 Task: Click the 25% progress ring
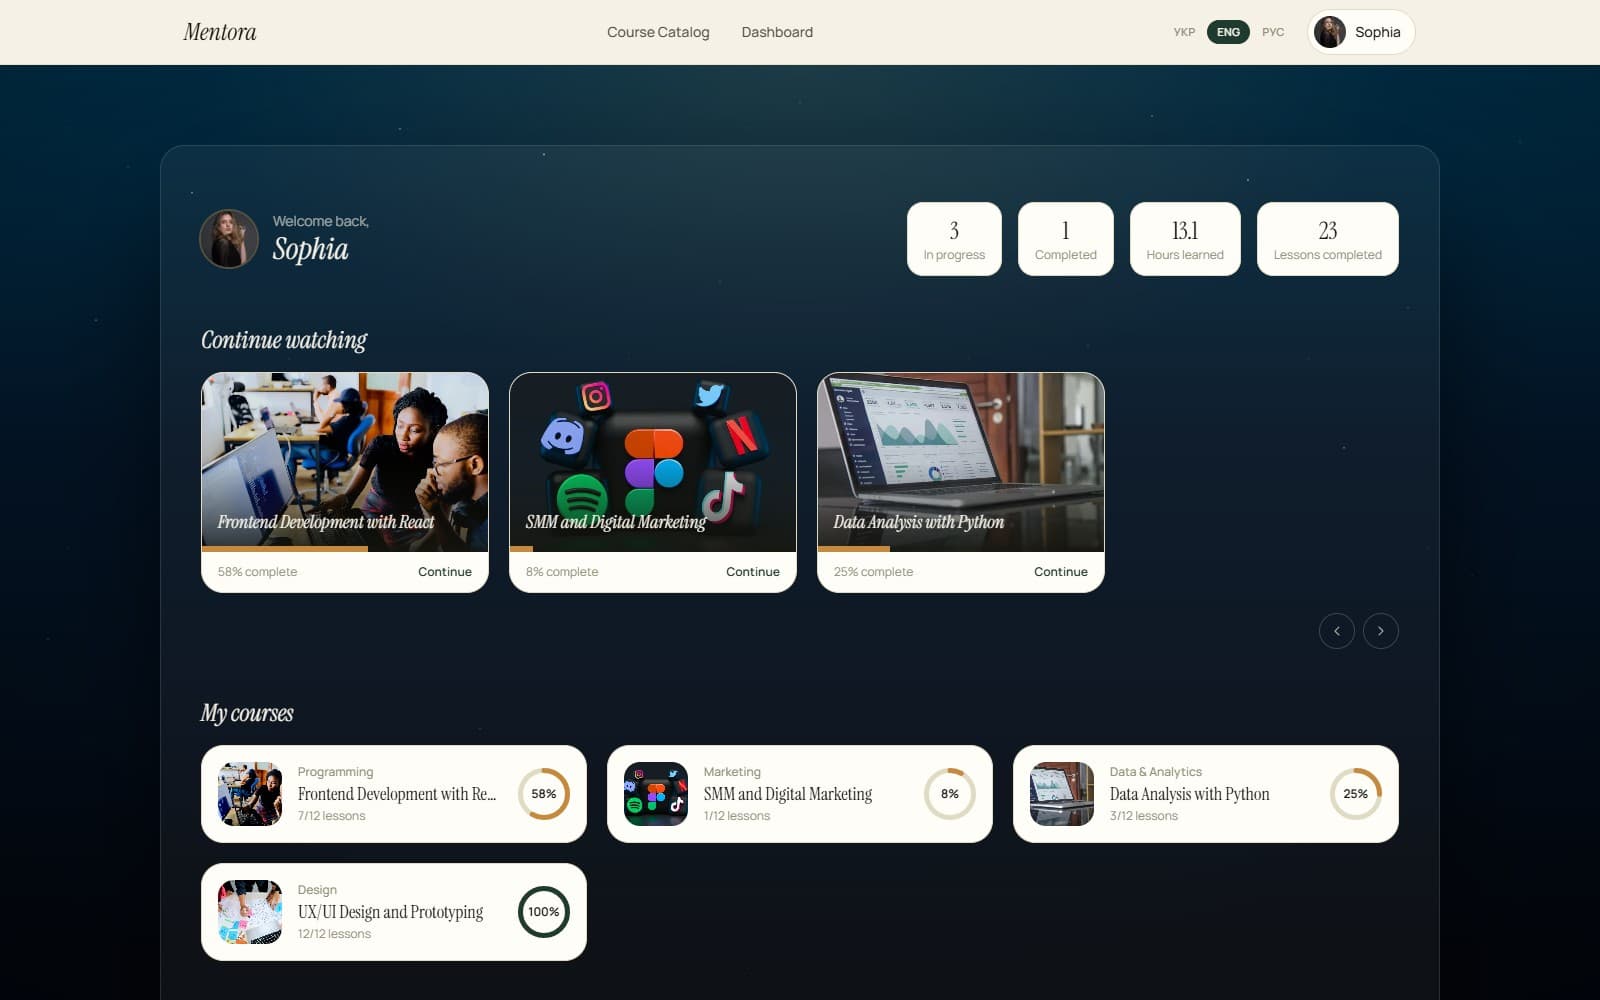(1356, 794)
